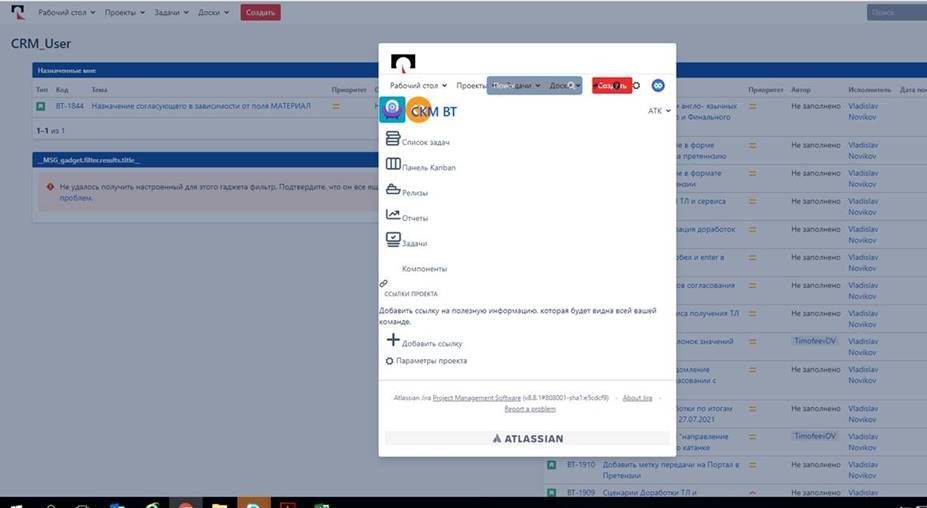Click Создать button in background header
The height and width of the screenshot is (508, 927).
click(260, 12)
